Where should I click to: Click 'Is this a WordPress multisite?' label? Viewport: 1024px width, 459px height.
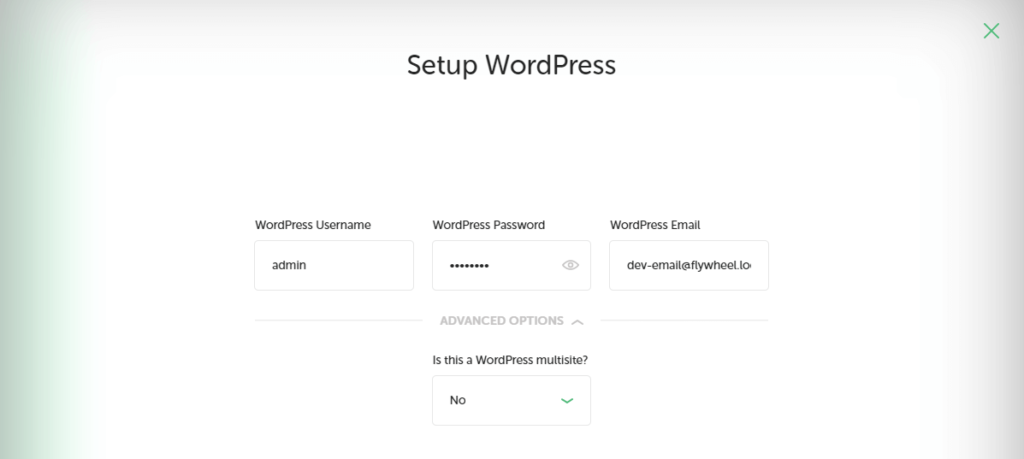click(x=511, y=360)
